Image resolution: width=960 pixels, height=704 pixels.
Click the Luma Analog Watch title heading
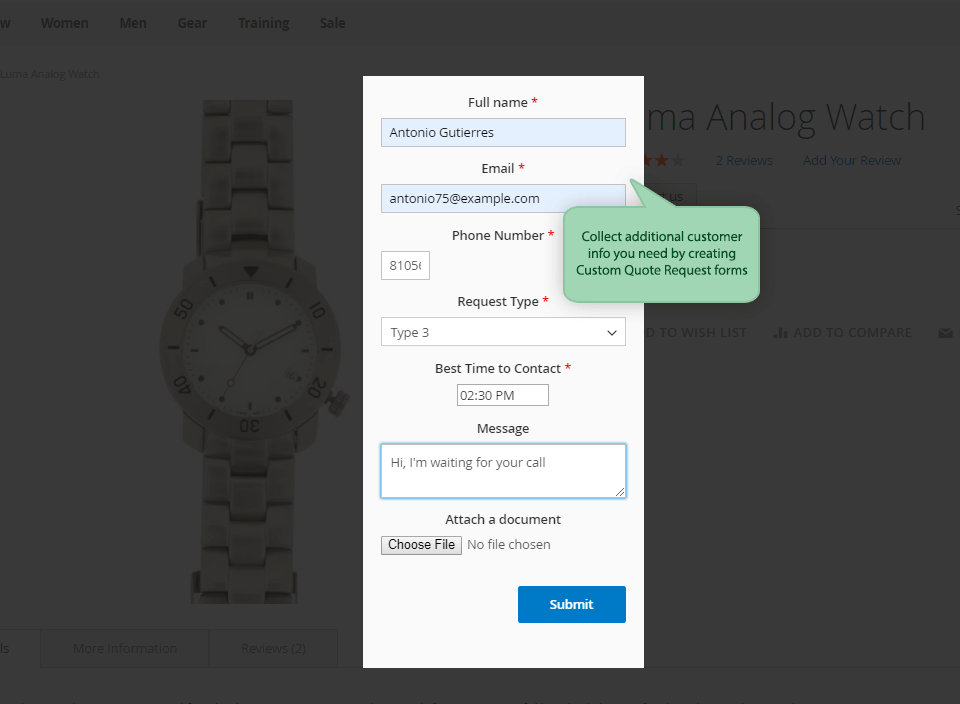785,117
